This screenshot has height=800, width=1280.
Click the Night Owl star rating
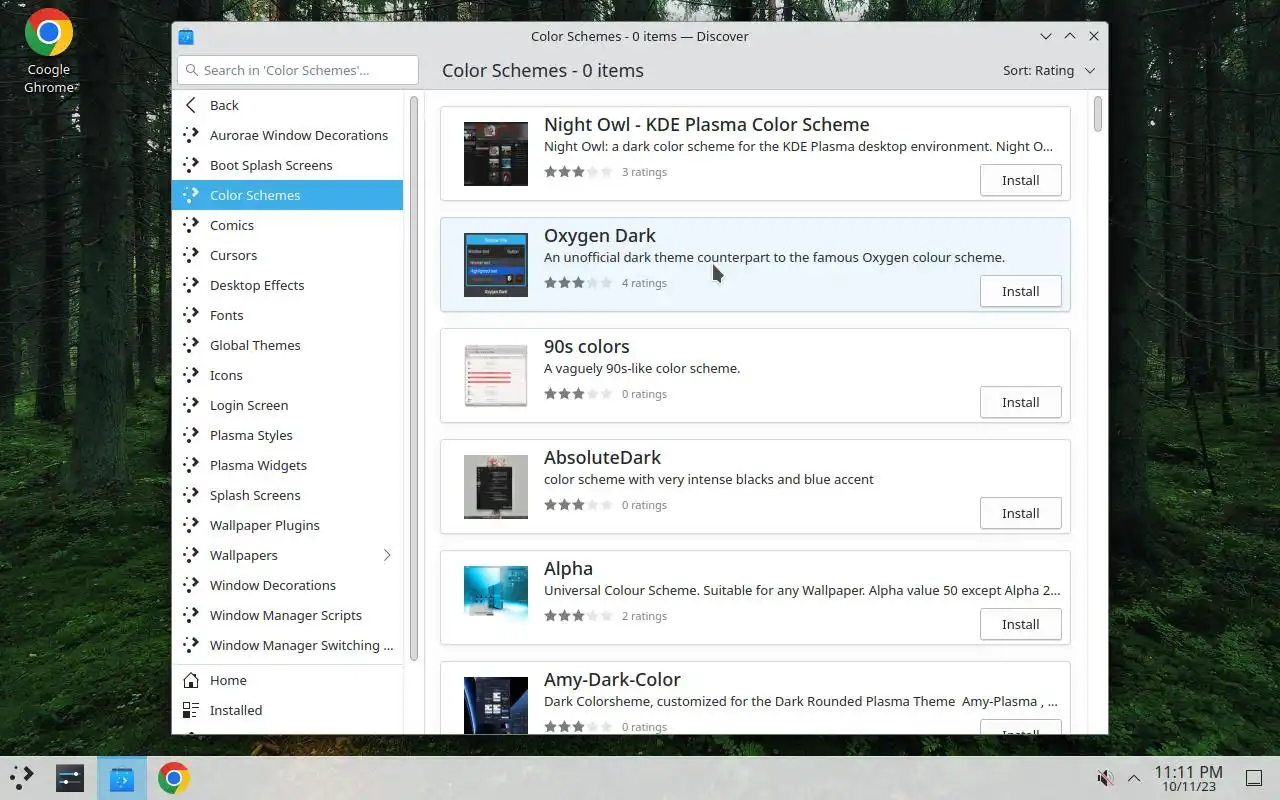578,172
